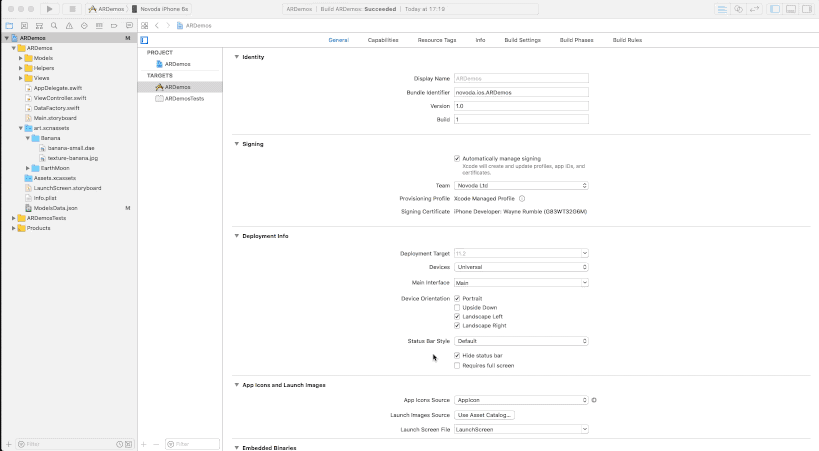Switch to the Build Rules tab
The width and height of the screenshot is (819, 451).
(x=627, y=40)
